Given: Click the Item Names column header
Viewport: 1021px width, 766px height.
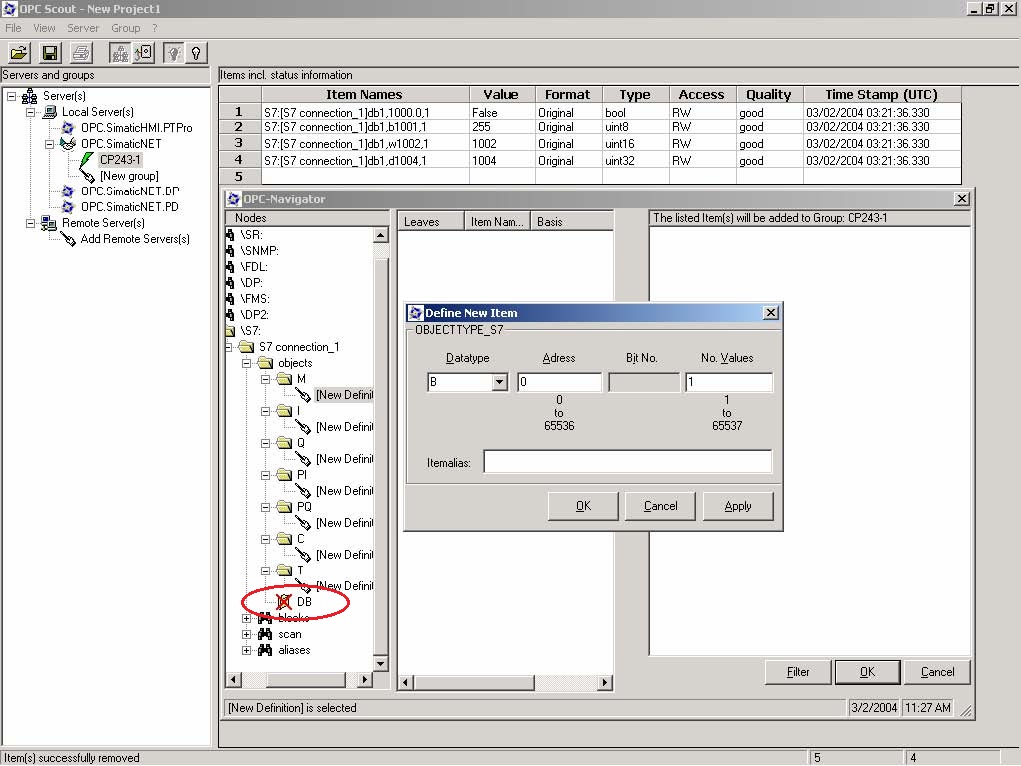Looking at the screenshot, I should (x=364, y=95).
